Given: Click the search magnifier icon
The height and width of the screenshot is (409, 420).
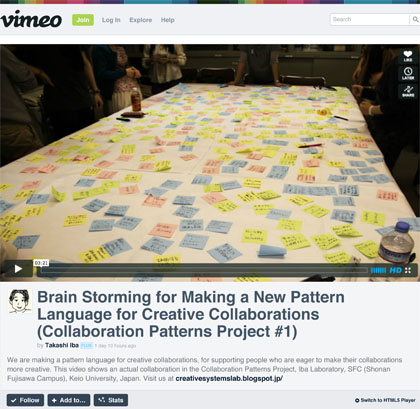Looking at the screenshot, I should point(415,19).
